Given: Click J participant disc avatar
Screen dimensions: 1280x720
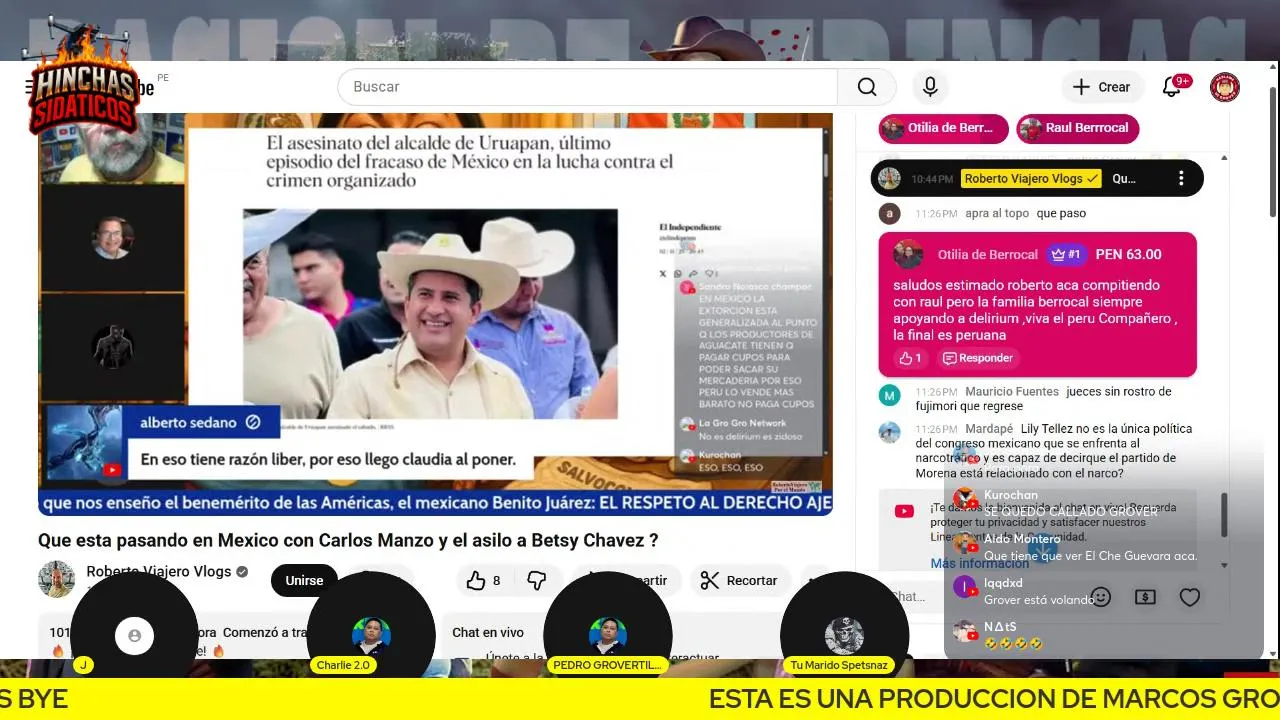Looking at the screenshot, I should pos(134,635).
